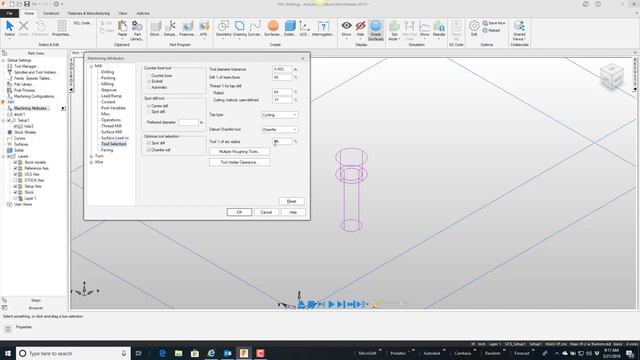Switch to the View ribbon tab

tap(122, 13)
